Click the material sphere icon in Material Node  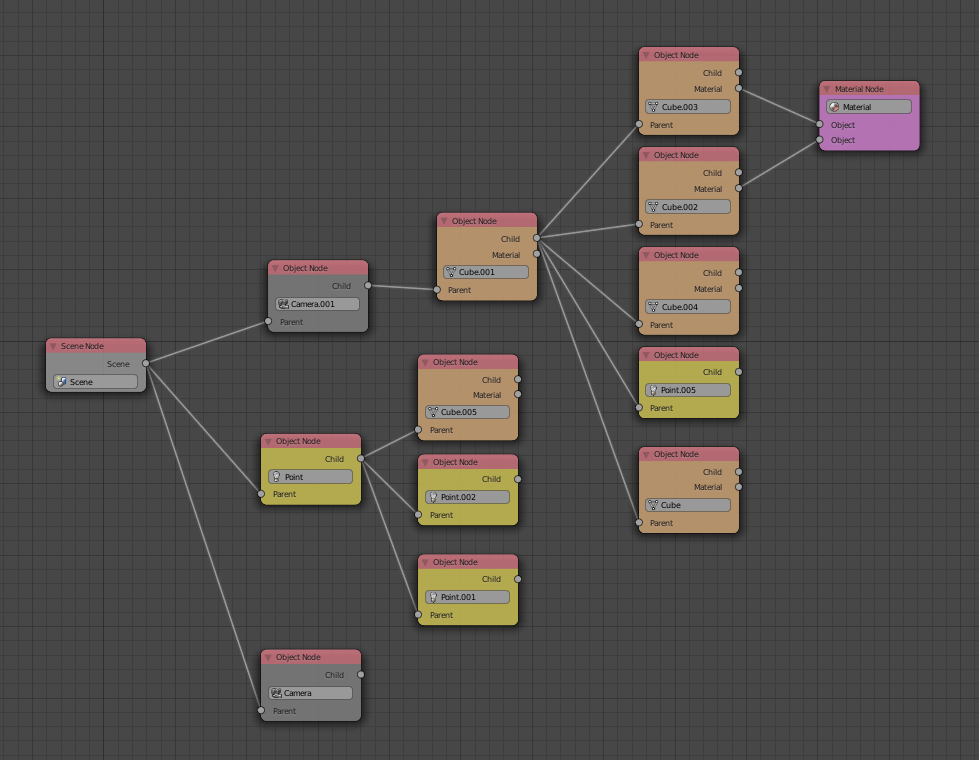point(834,107)
